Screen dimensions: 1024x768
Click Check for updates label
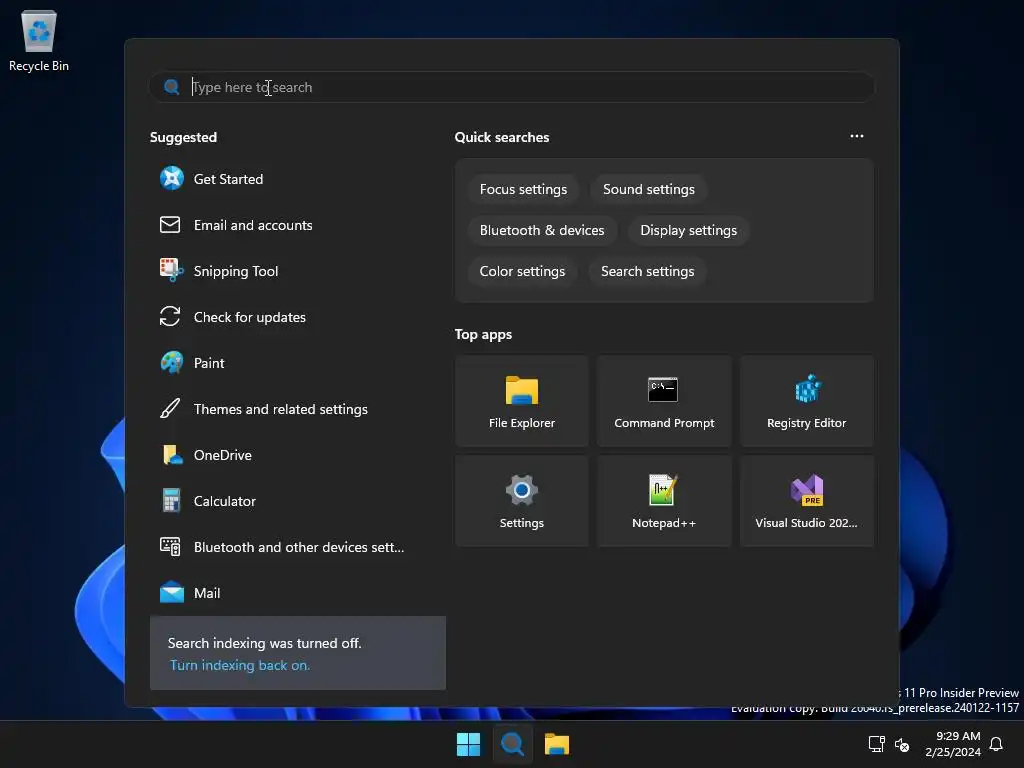click(249, 317)
